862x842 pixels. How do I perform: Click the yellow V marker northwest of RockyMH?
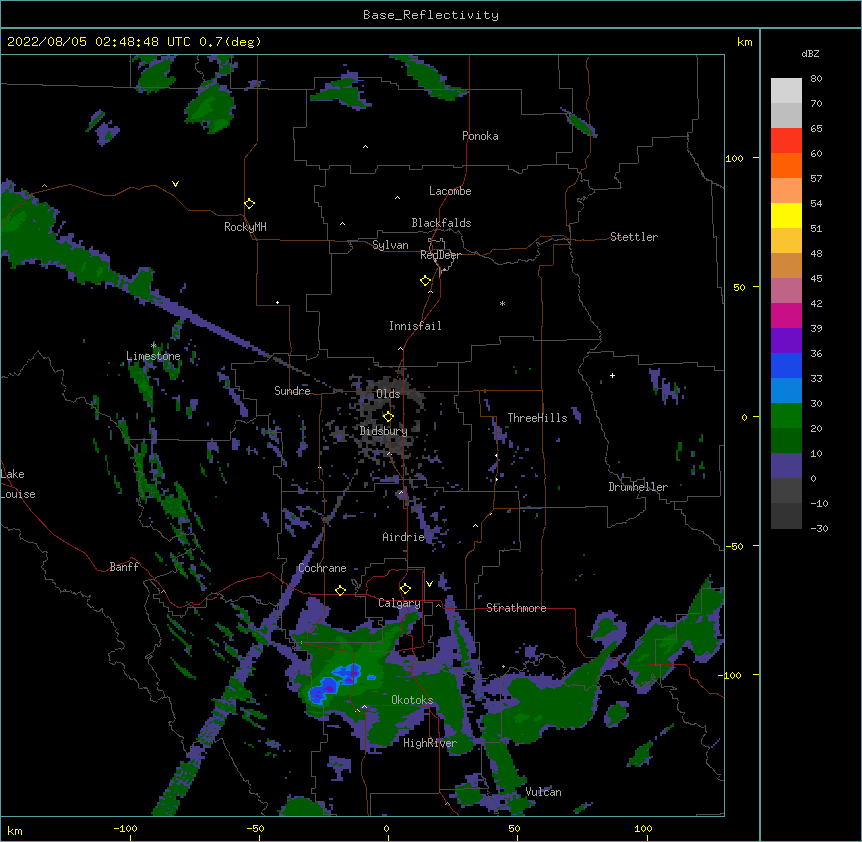tap(175, 184)
